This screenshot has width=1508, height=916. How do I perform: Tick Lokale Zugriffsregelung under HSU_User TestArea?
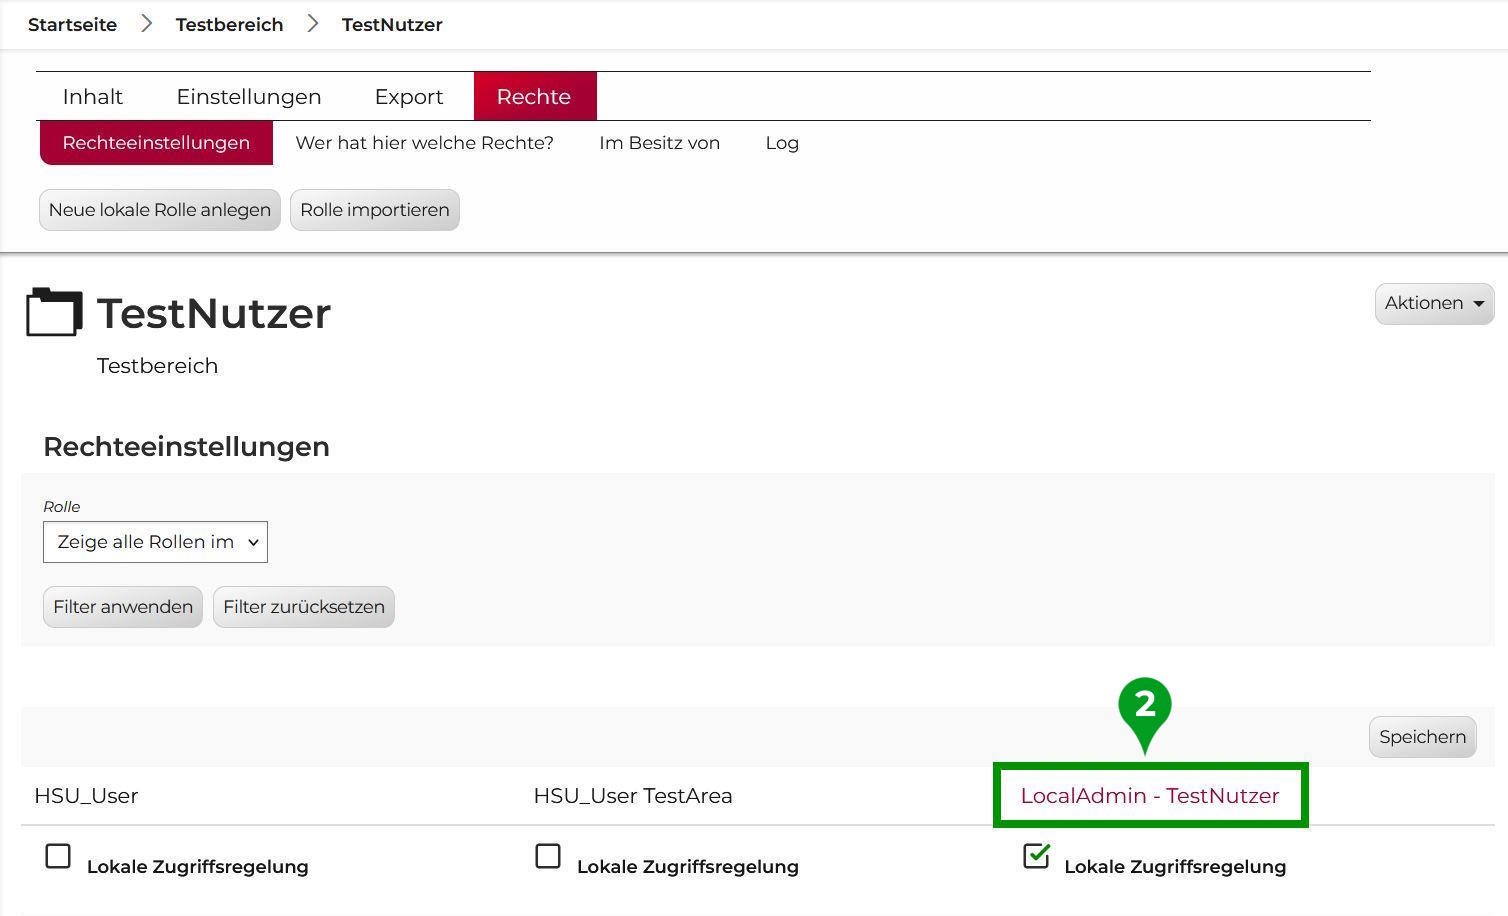548,856
